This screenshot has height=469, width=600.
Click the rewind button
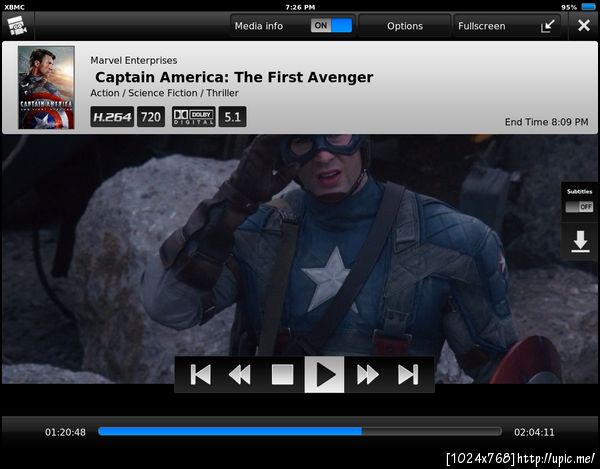(x=240, y=375)
